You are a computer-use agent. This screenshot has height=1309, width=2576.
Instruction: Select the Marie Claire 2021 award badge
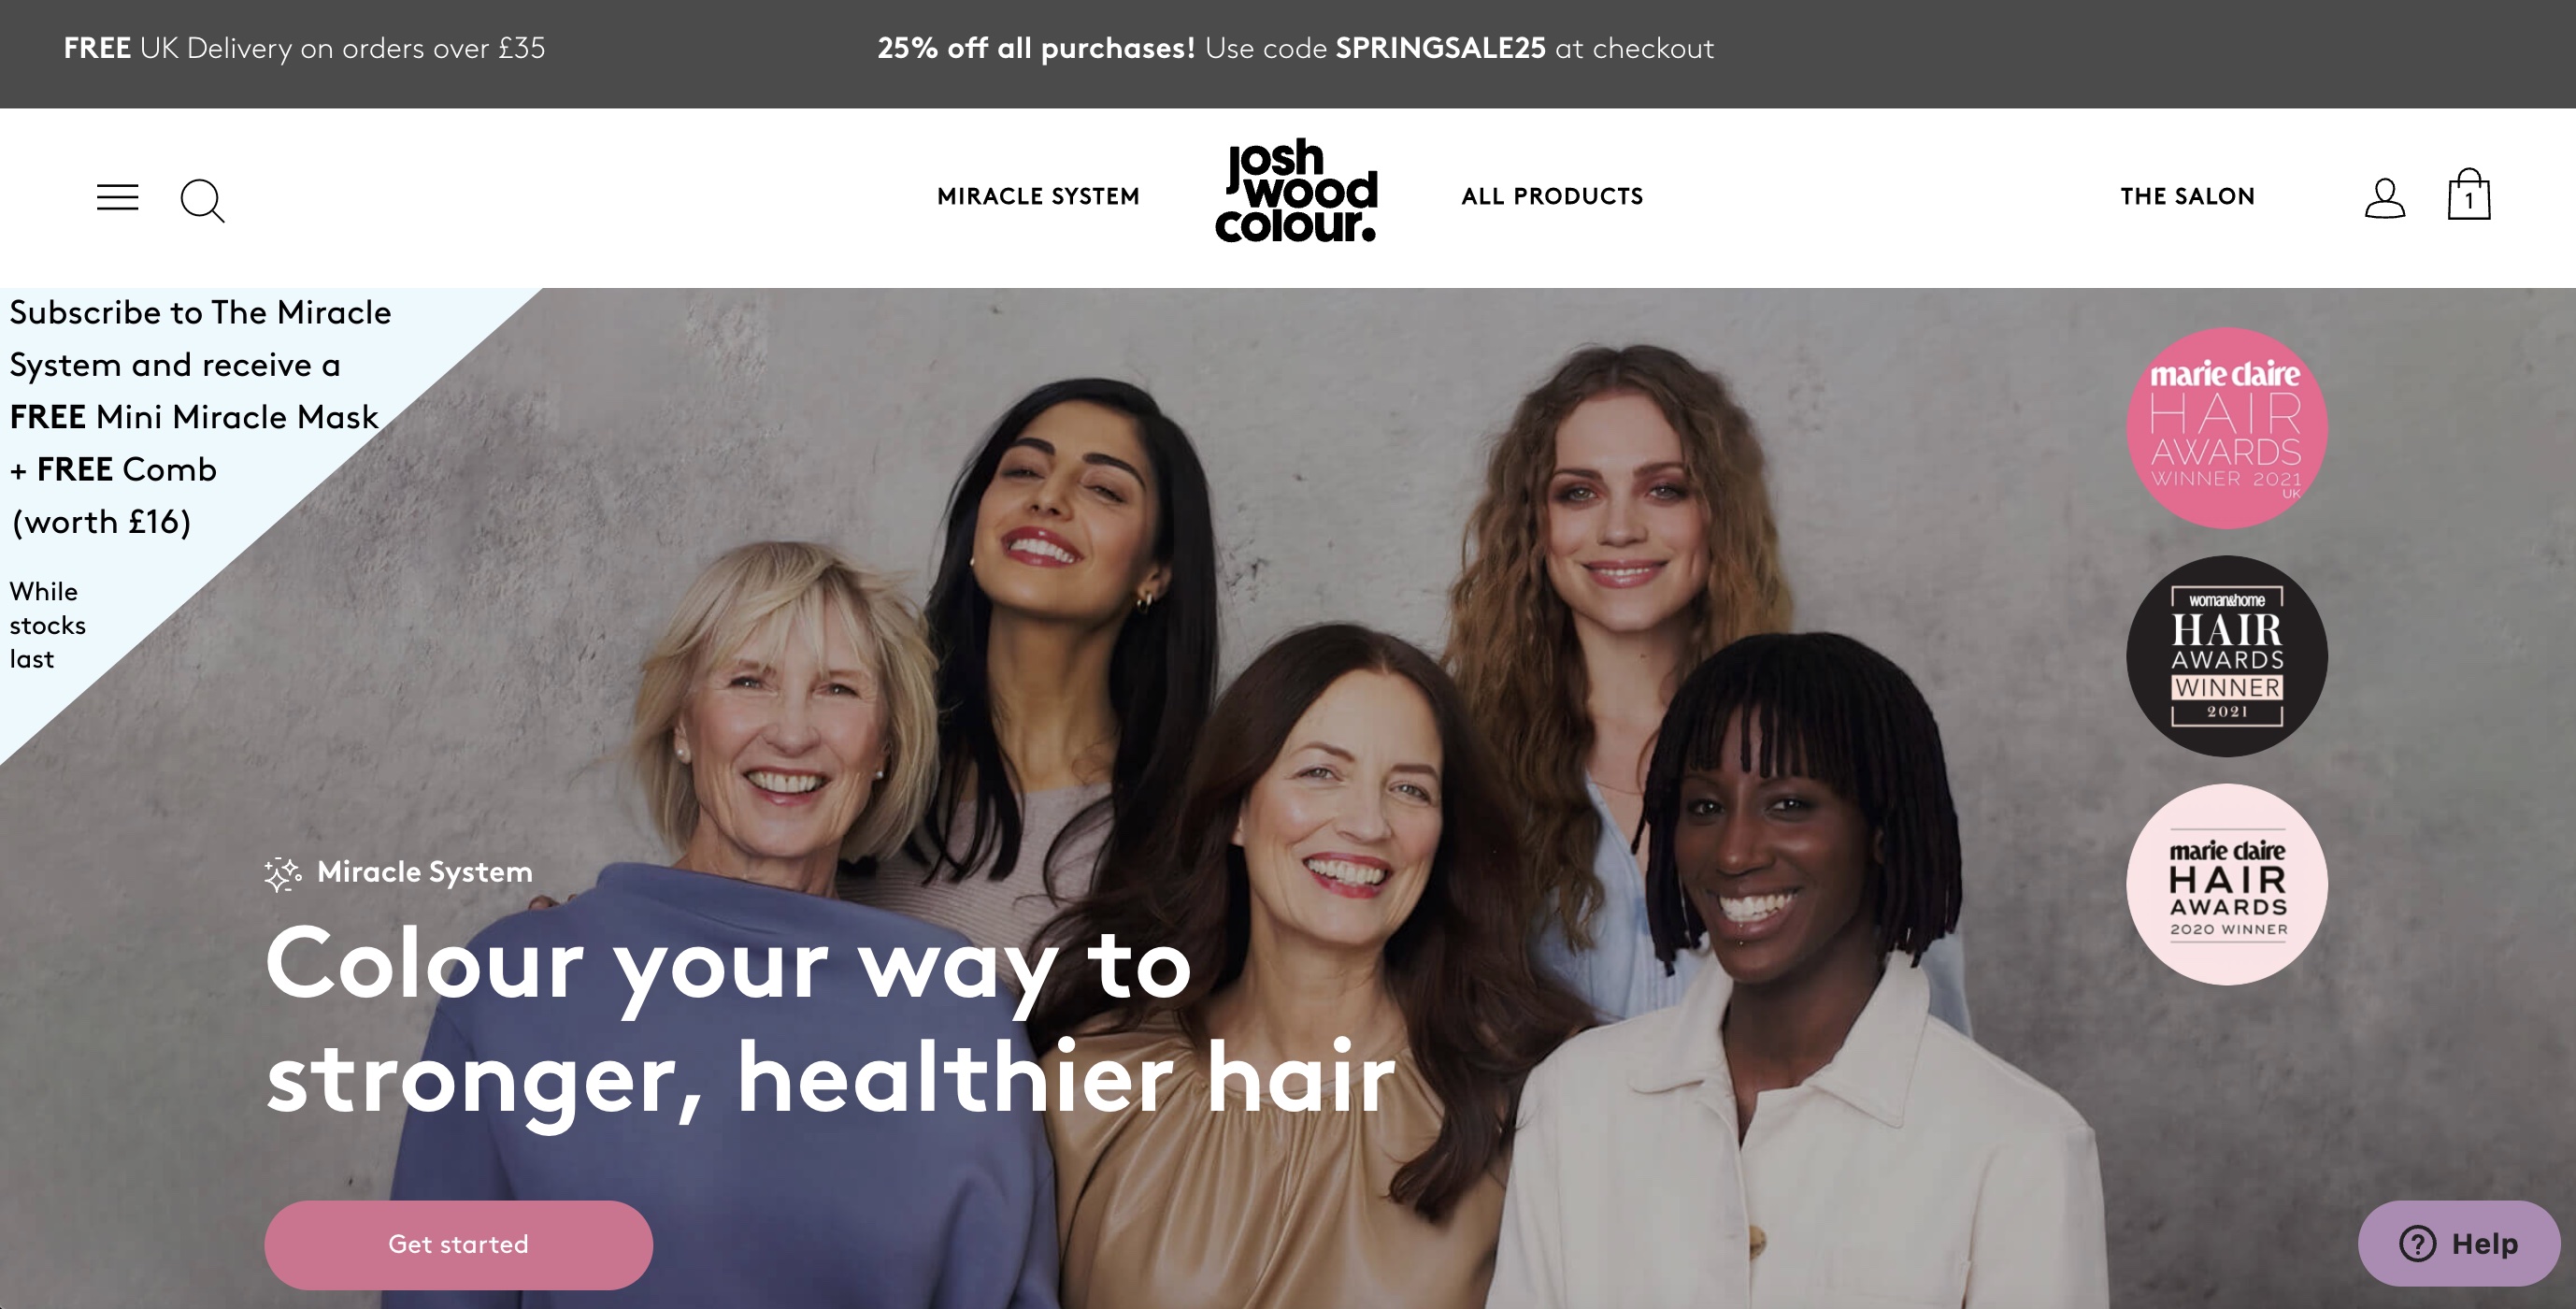tap(2226, 428)
